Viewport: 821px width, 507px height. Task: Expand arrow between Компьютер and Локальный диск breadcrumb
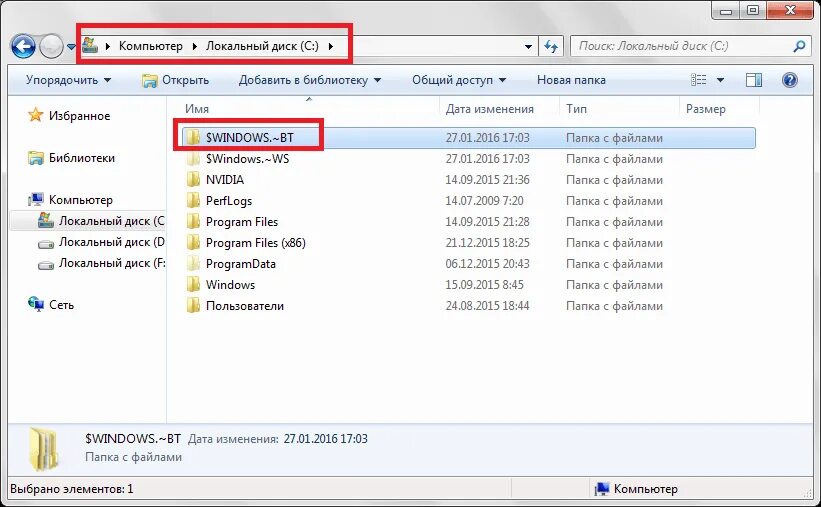pos(194,46)
